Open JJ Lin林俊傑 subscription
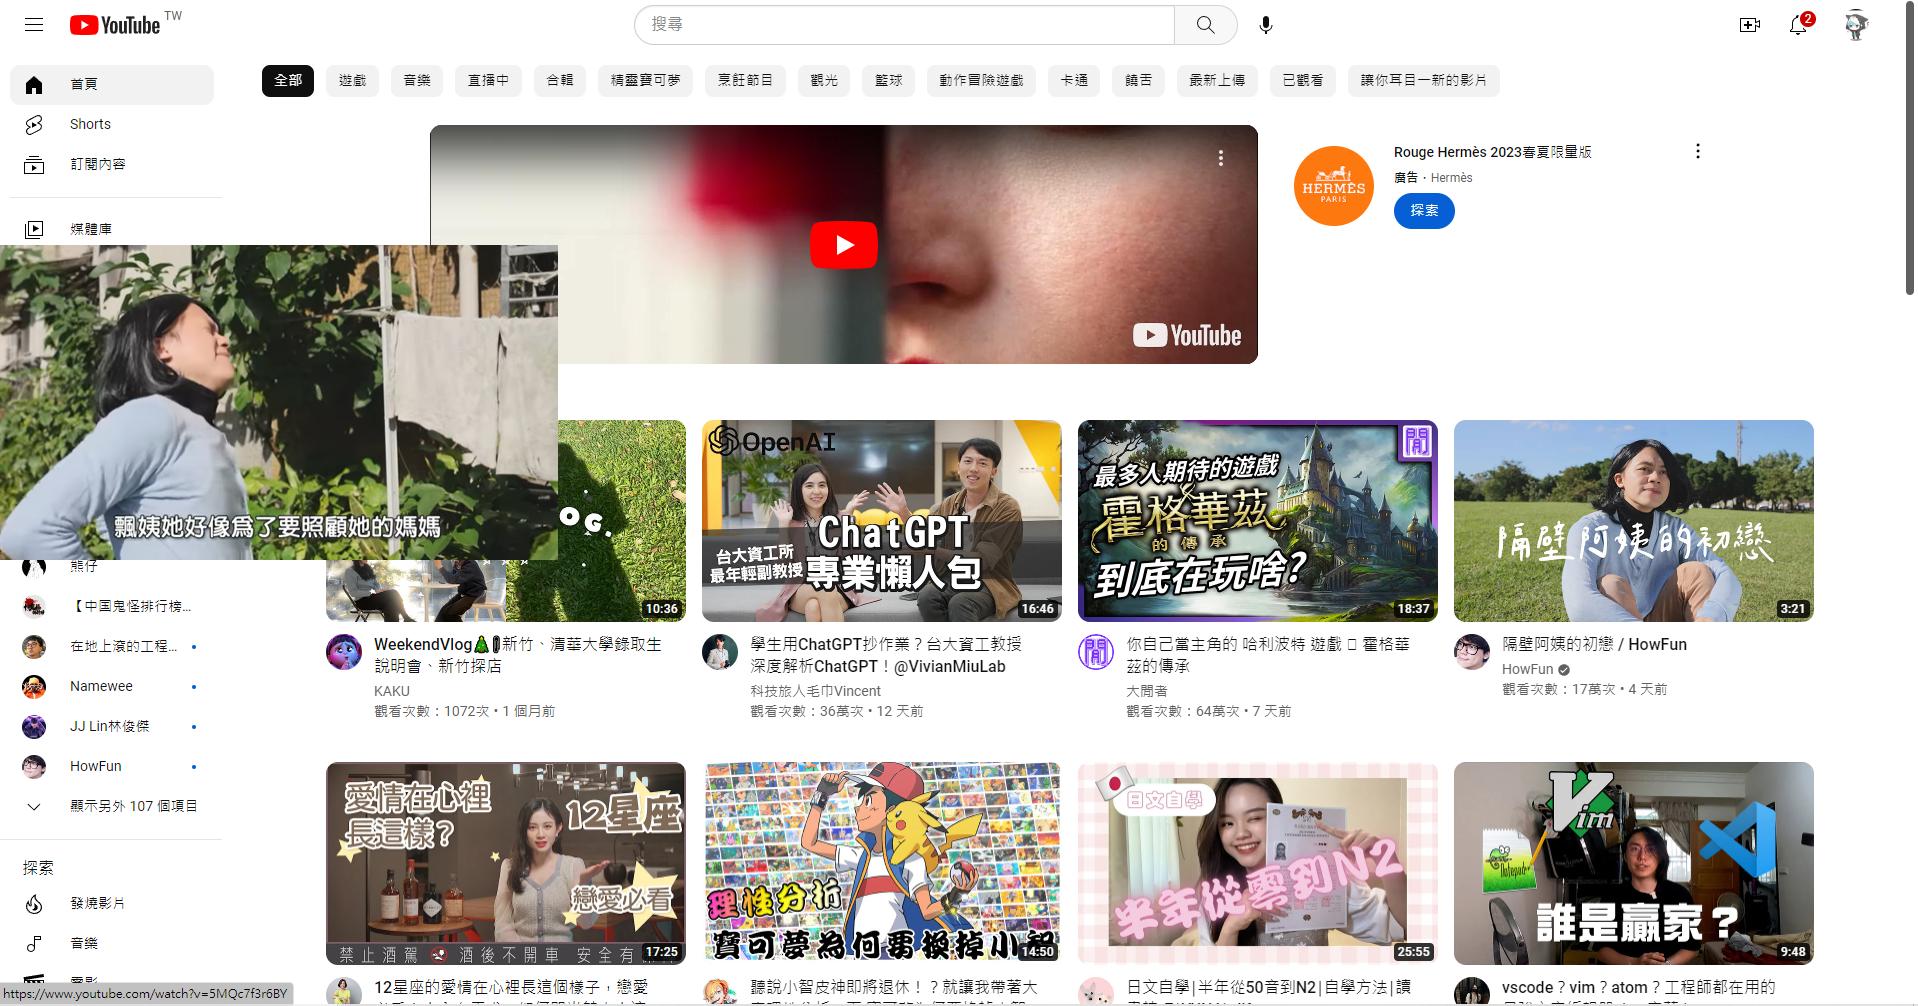 [112, 726]
